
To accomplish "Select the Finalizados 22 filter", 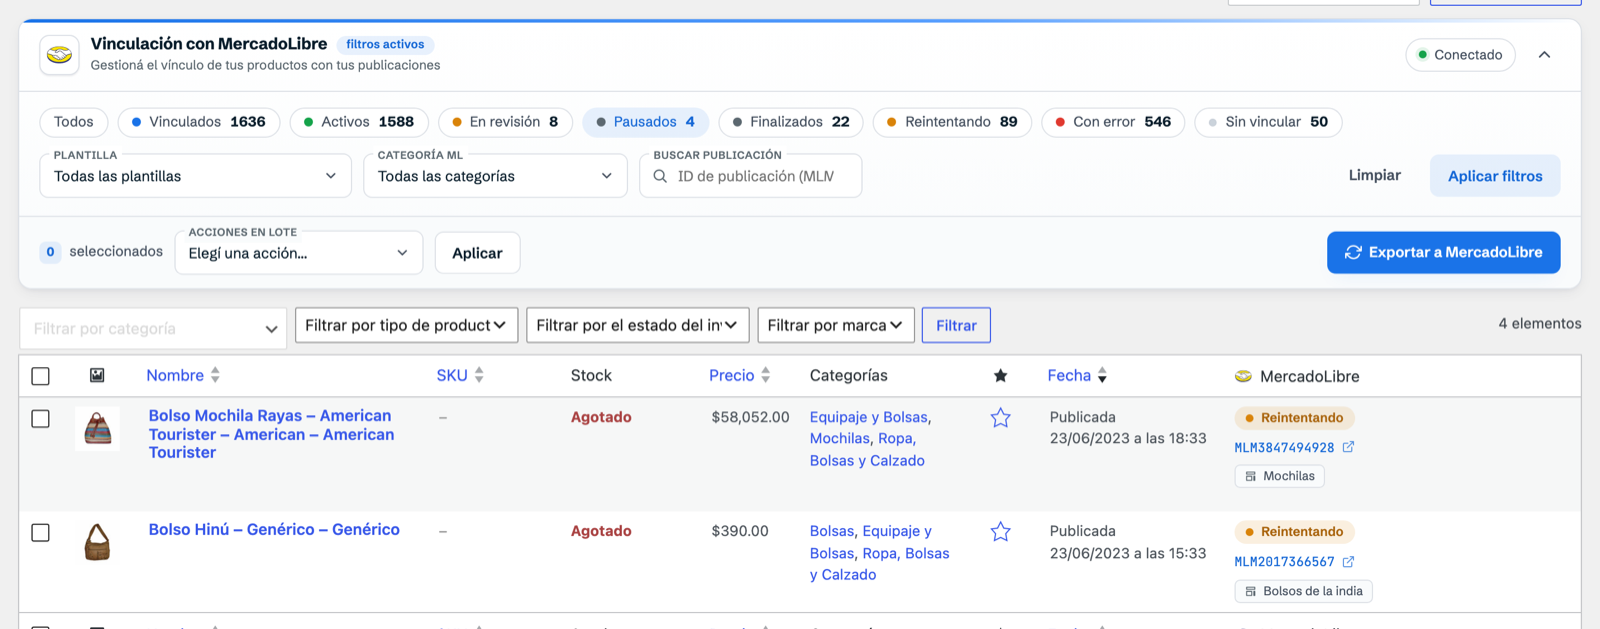I will pyautogui.click(x=791, y=122).
